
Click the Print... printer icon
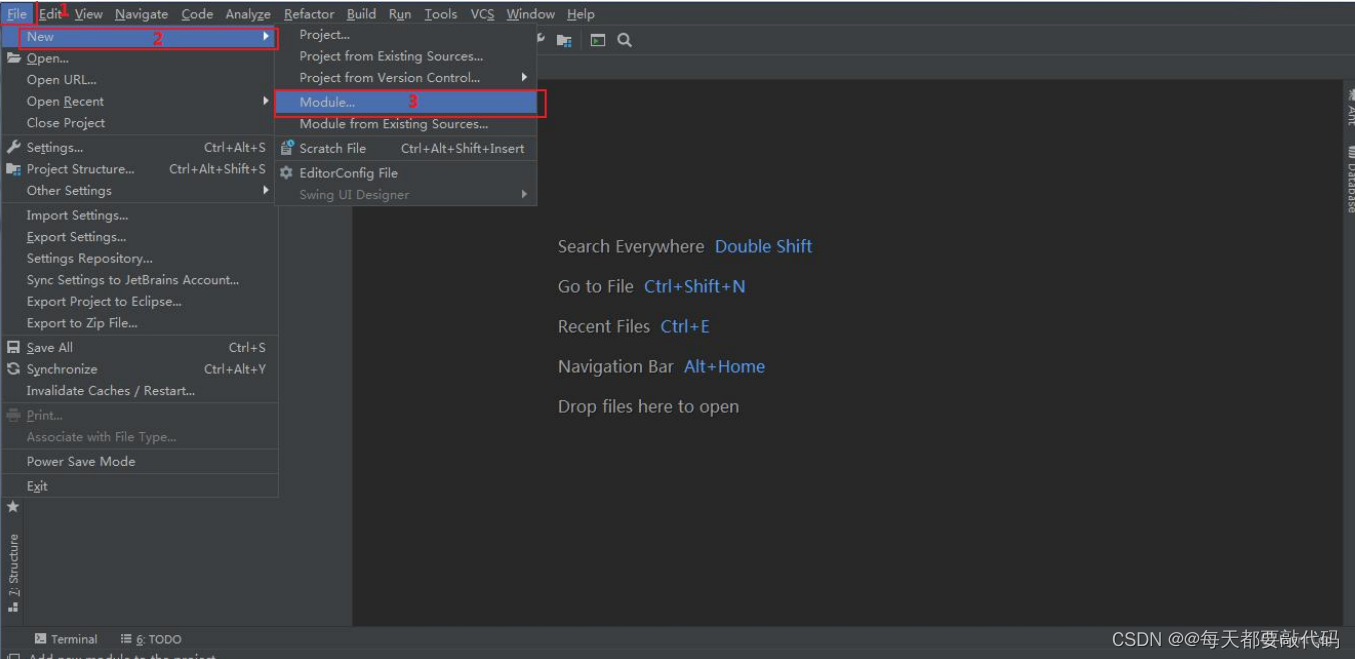[14, 415]
